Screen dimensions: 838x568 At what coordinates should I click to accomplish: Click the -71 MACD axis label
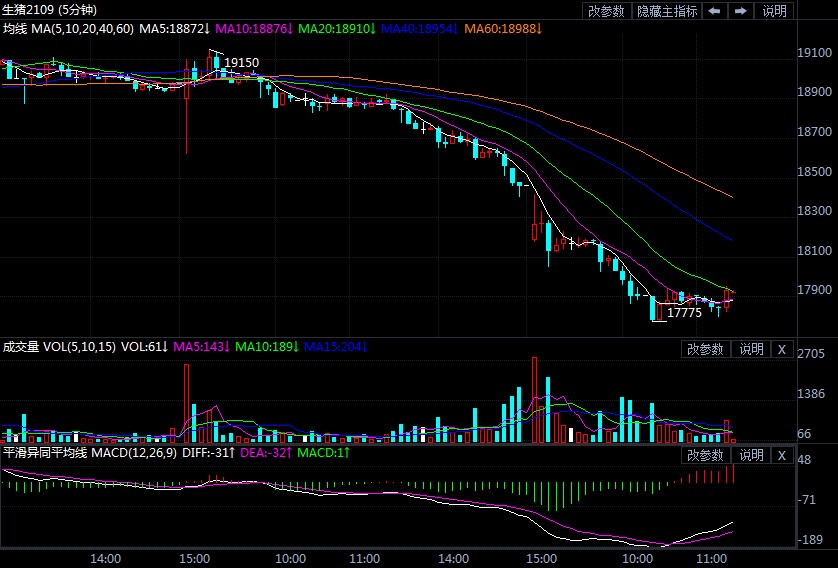pyautogui.click(x=807, y=500)
